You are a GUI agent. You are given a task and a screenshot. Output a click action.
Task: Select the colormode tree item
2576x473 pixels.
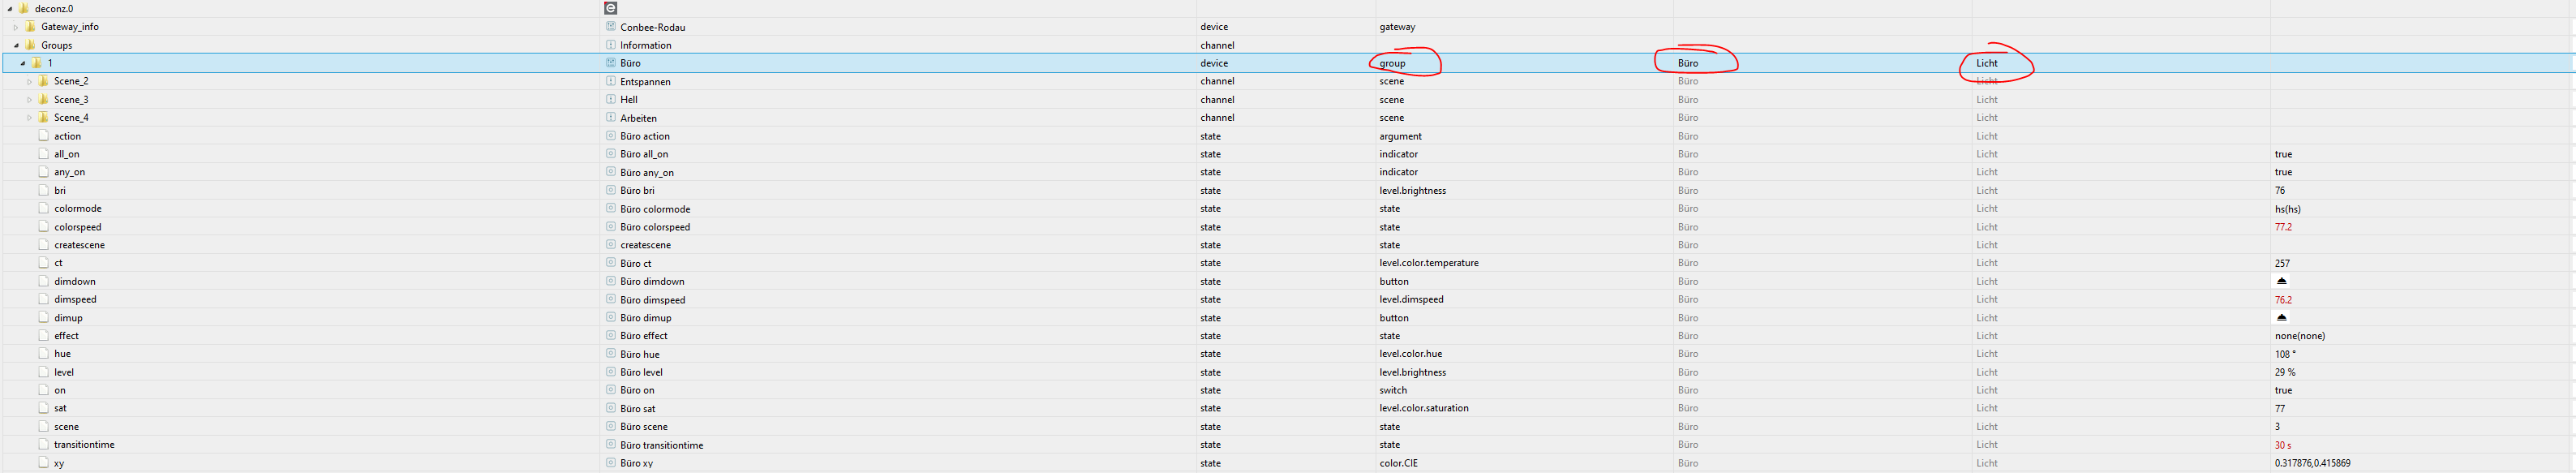coord(77,209)
